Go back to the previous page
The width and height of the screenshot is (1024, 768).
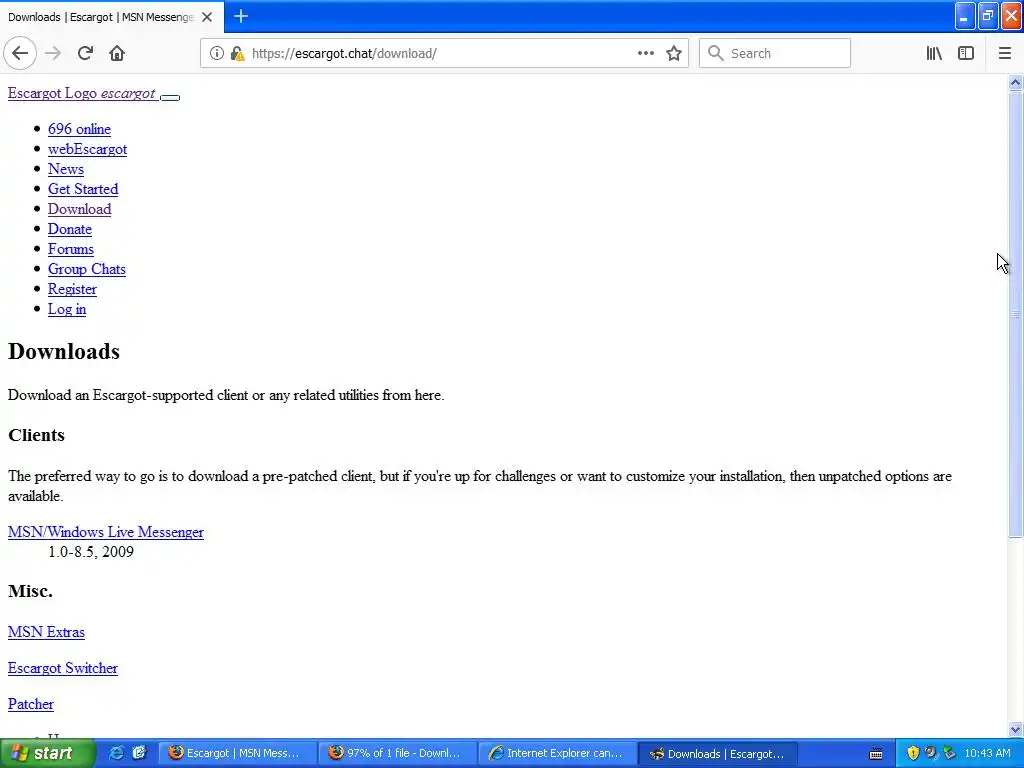click(x=20, y=54)
